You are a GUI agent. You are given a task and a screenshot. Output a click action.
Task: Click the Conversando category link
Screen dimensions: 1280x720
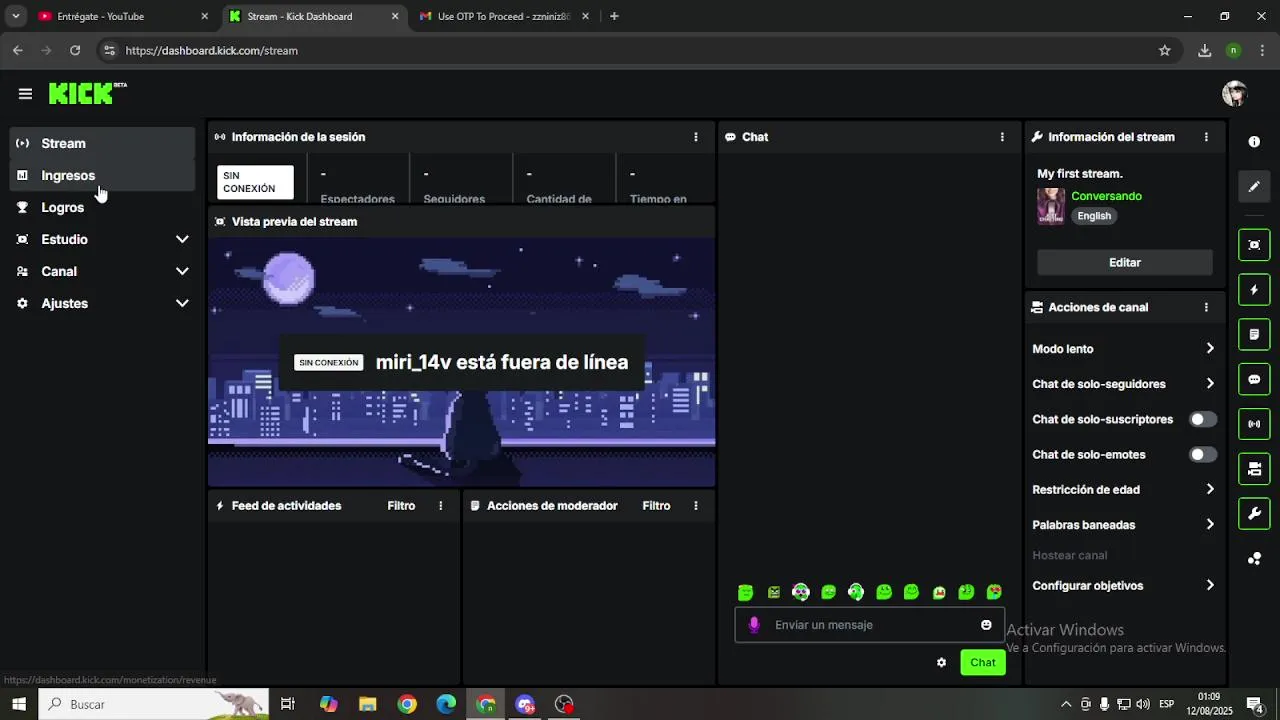(1106, 196)
